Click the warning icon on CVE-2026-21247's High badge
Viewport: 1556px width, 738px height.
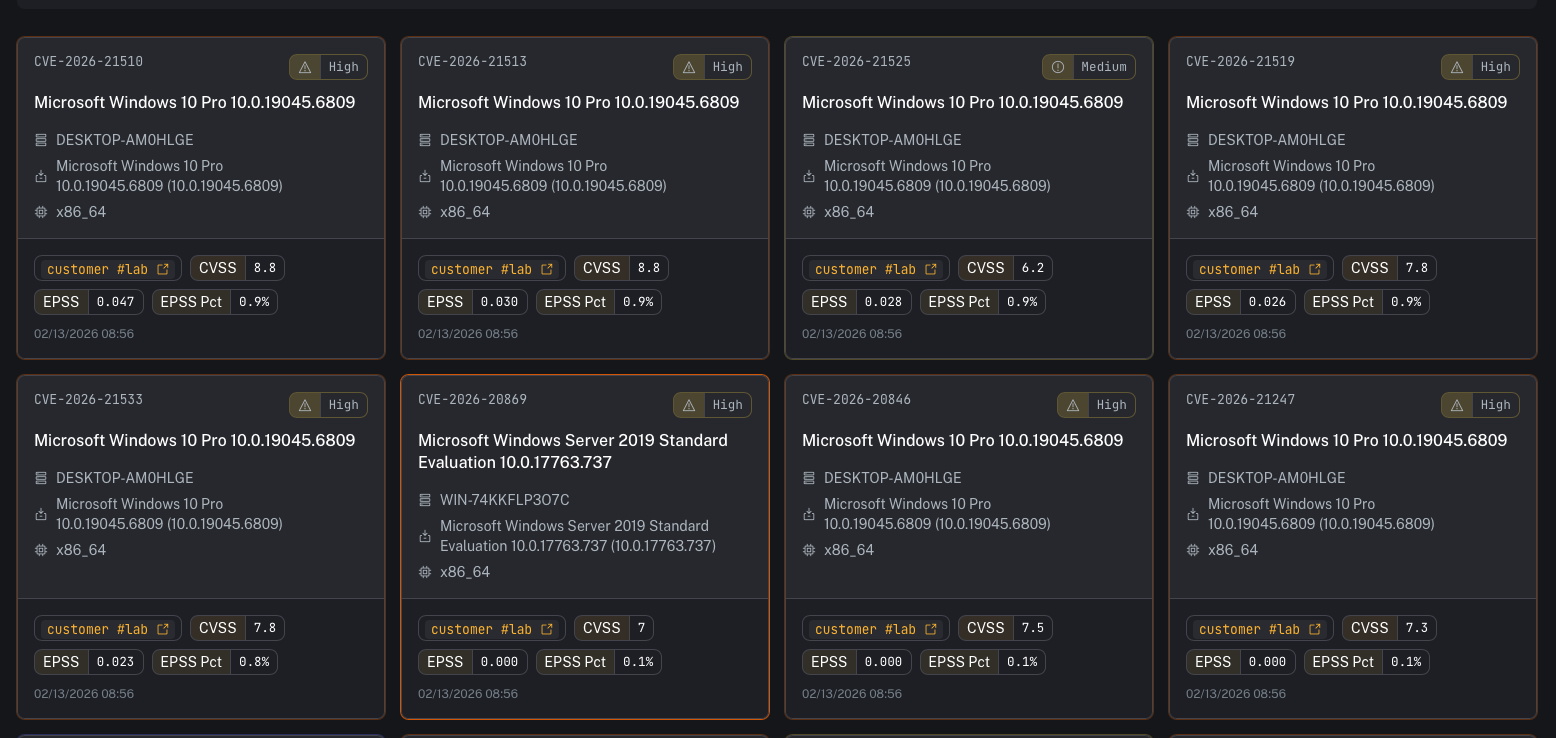click(x=1457, y=405)
